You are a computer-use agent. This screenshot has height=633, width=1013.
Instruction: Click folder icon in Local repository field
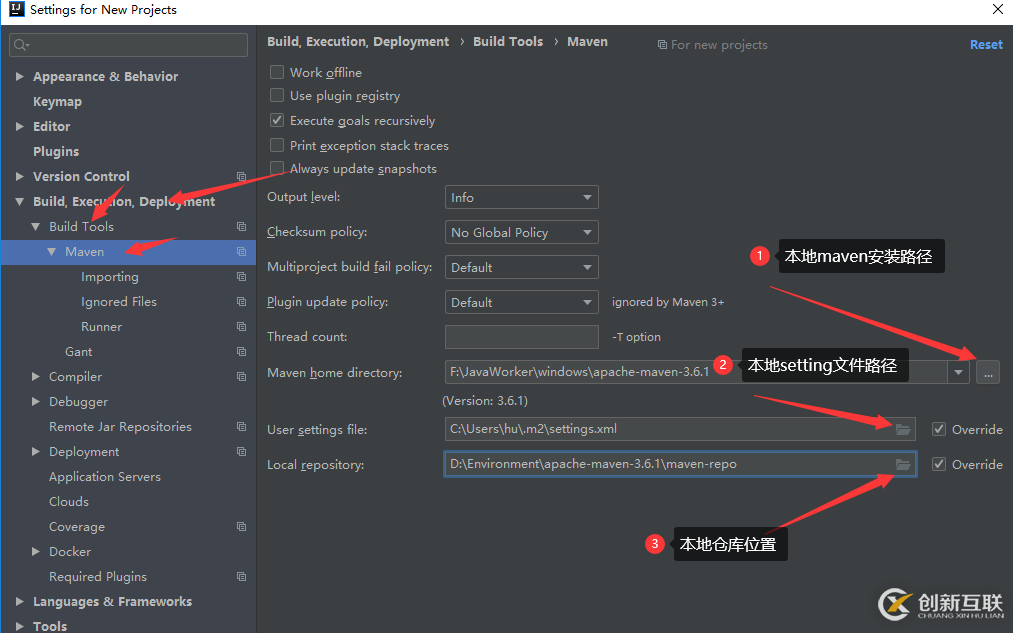tap(903, 464)
